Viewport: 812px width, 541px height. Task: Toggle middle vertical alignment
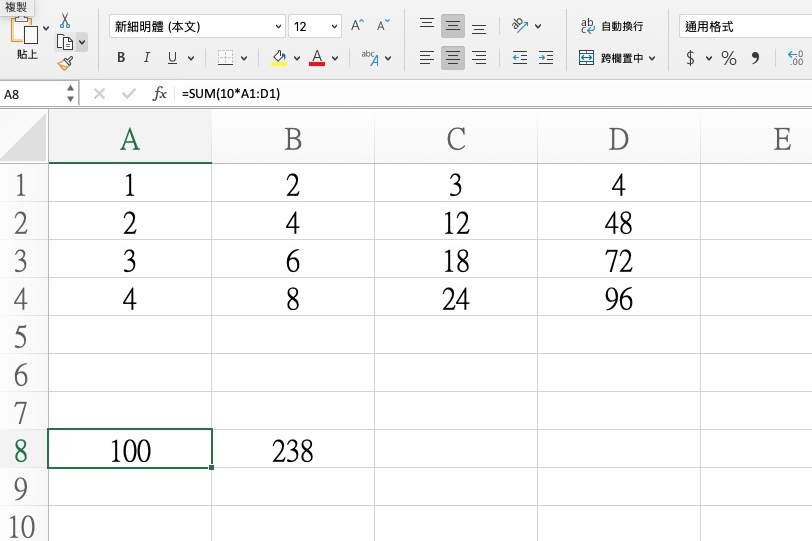[x=453, y=26]
